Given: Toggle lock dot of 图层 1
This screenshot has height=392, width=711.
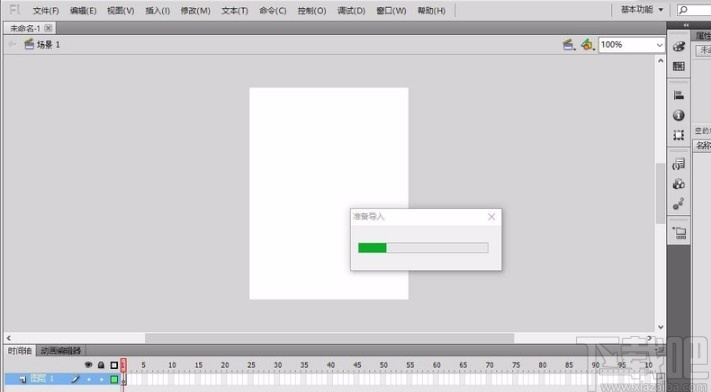Looking at the screenshot, I should click(x=102, y=379).
